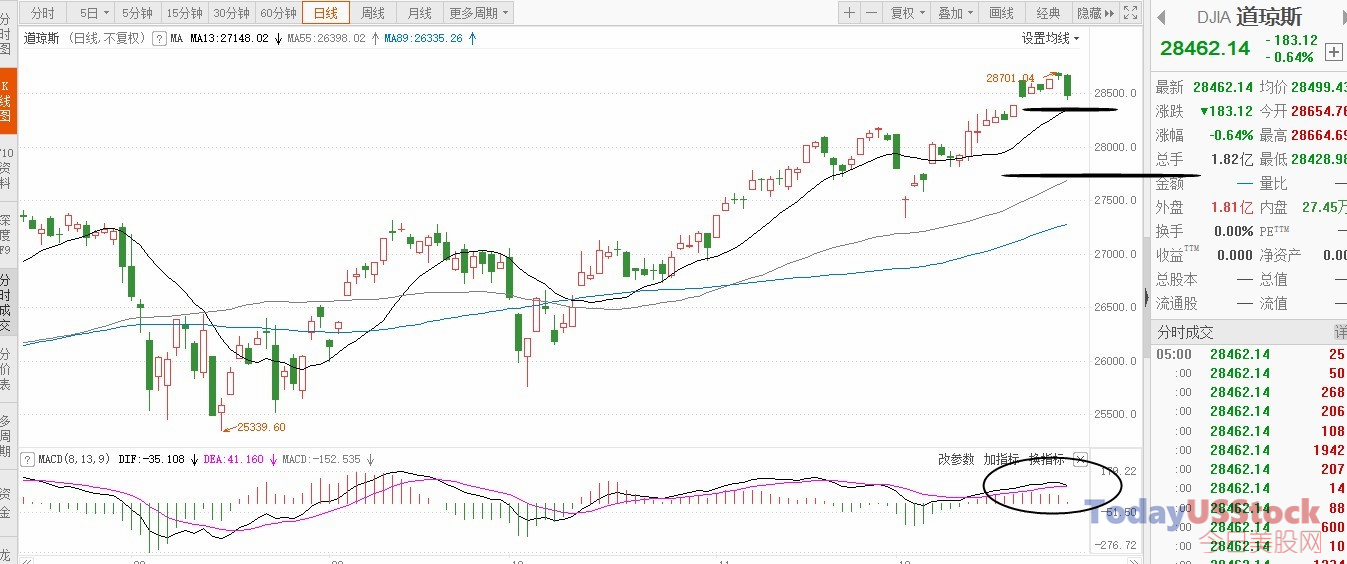Click 外盘 1.81亿 row
This screenshot has height=564, width=1347.
[x=1204, y=207]
